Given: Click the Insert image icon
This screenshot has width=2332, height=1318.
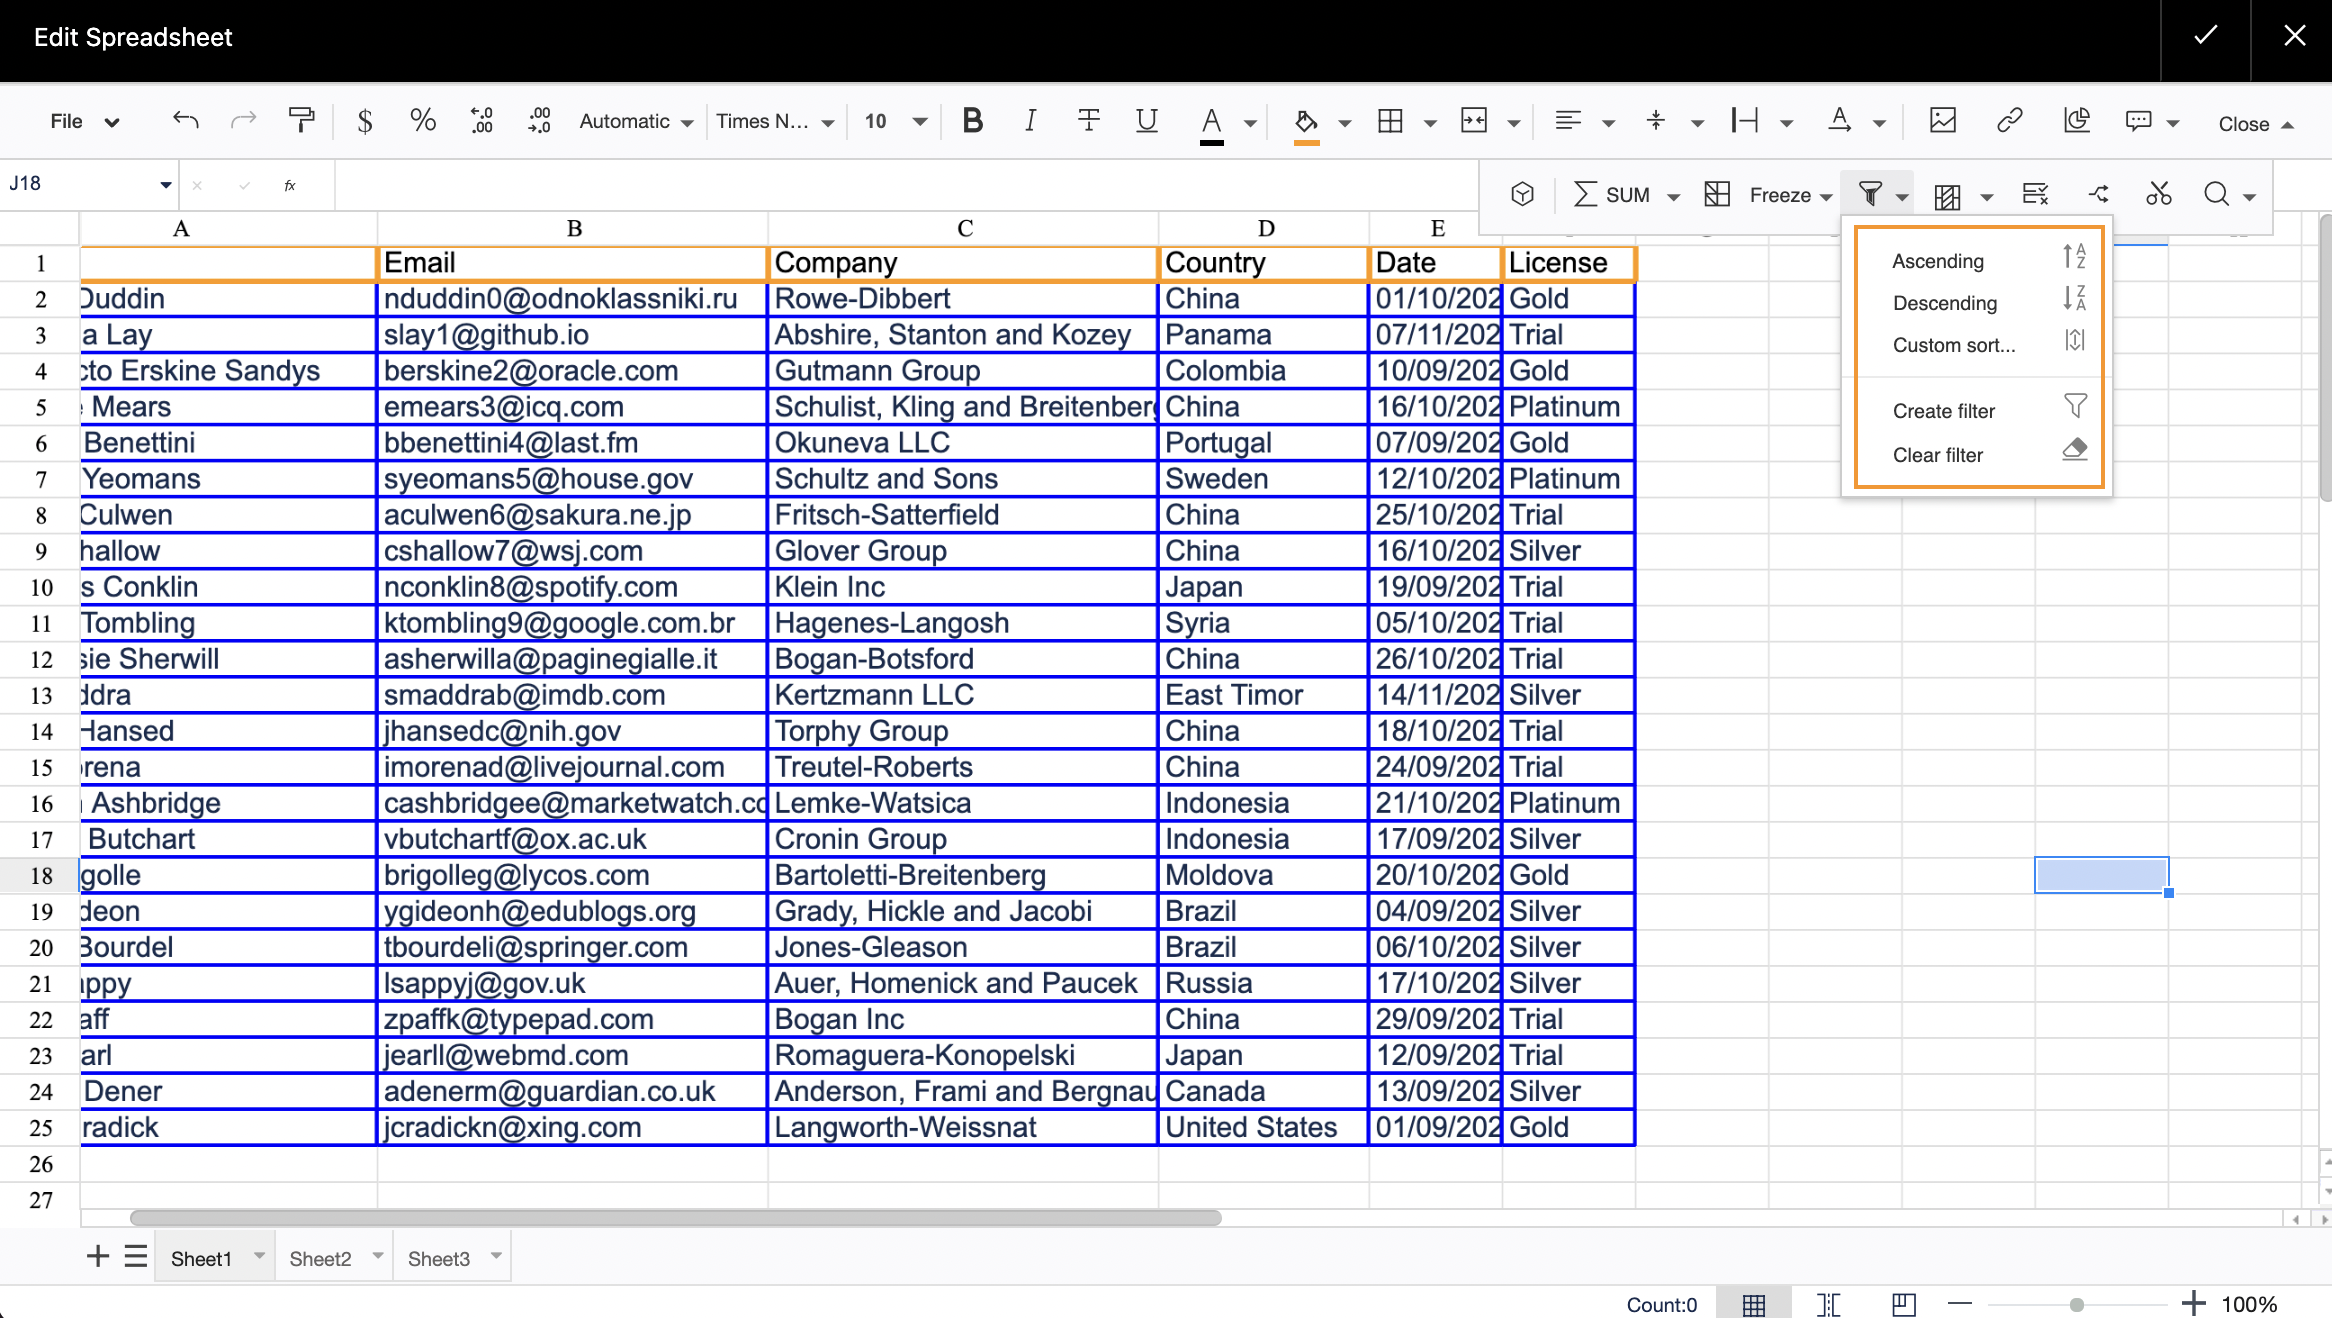Looking at the screenshot, I should [x=1942, y=121].
